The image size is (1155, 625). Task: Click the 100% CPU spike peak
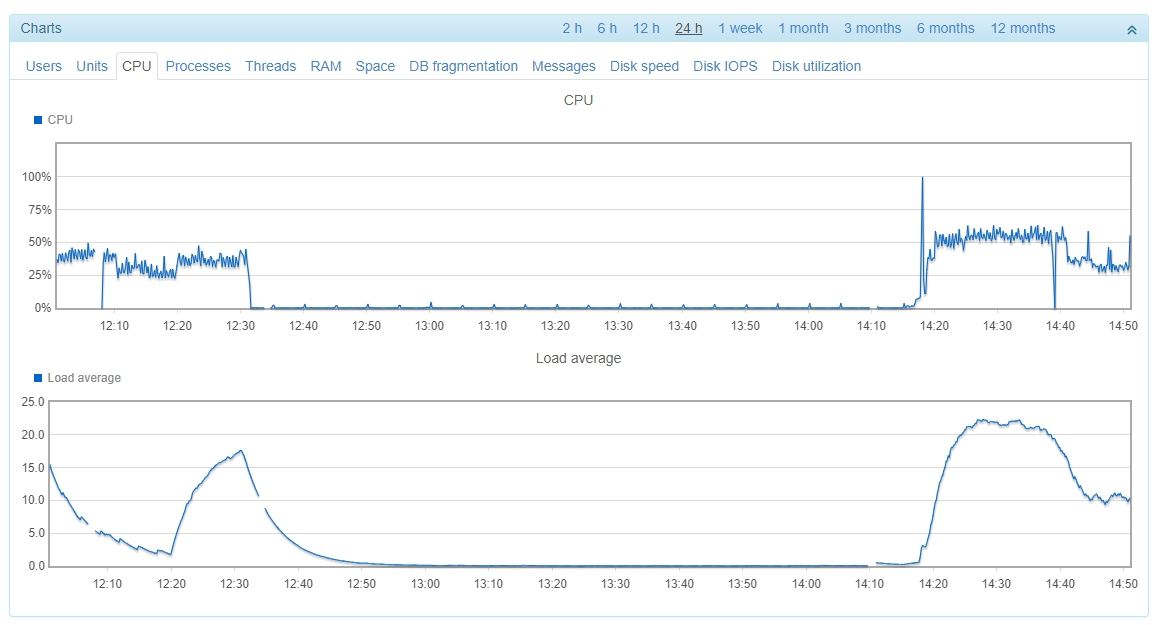(x=922, y=179)
